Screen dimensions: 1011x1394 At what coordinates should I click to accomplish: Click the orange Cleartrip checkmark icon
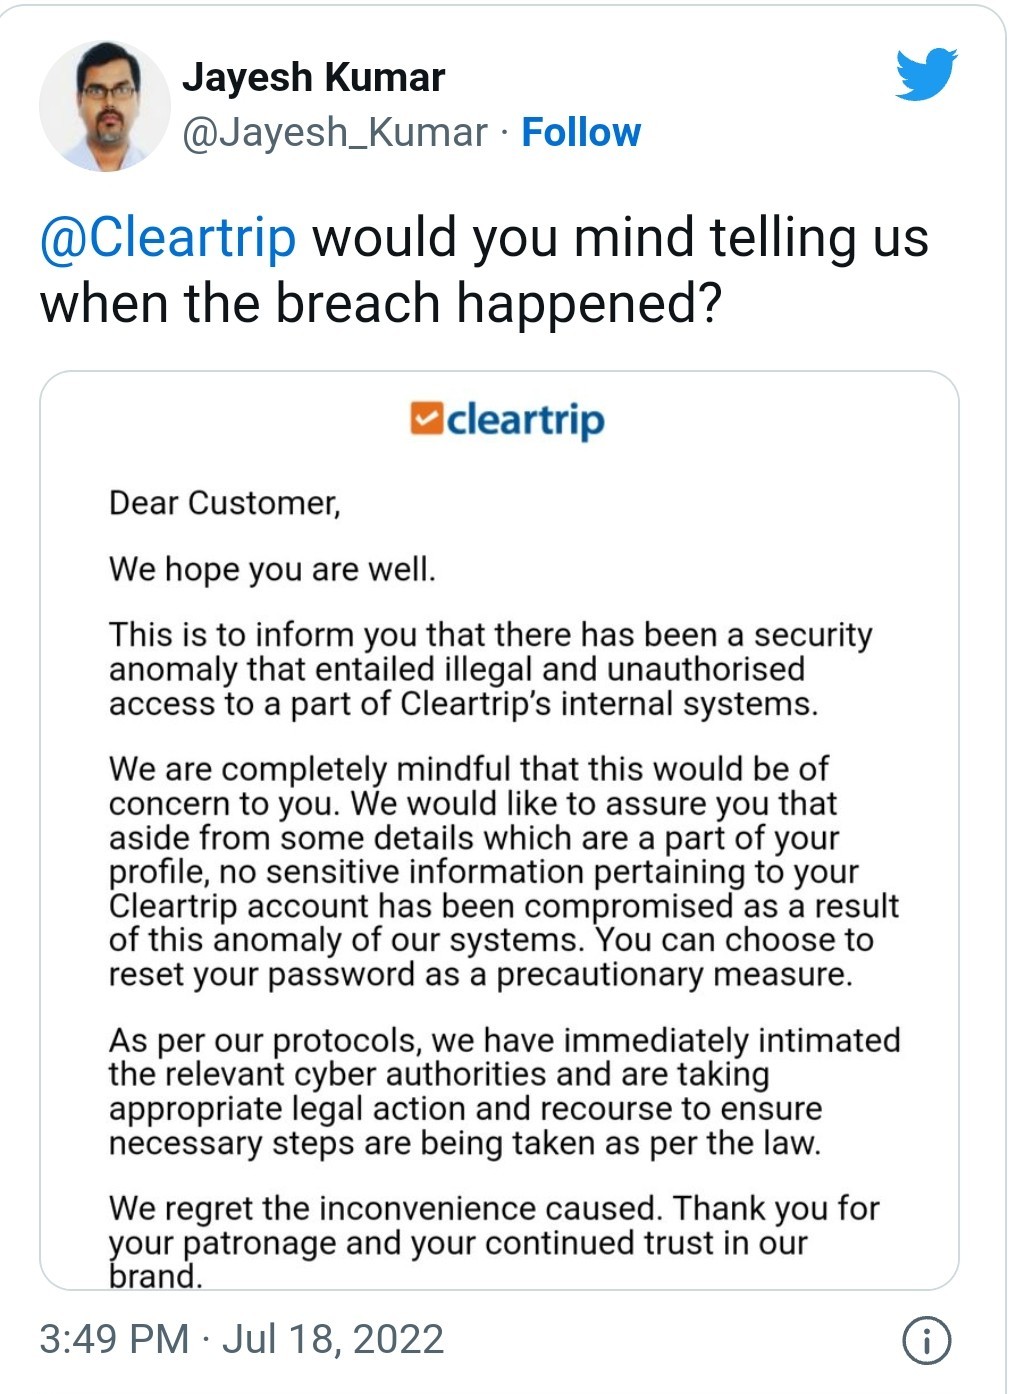click(x=426, y=419)
